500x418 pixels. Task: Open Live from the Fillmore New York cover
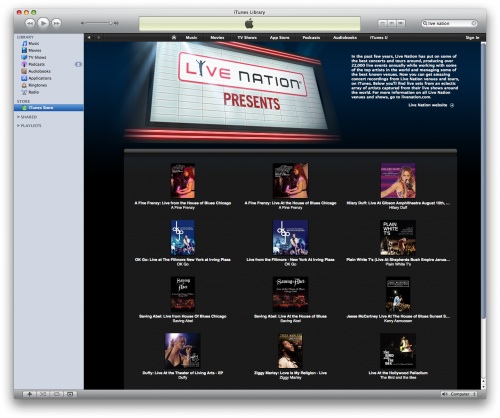pyautogui.click(x=290, y=237)
